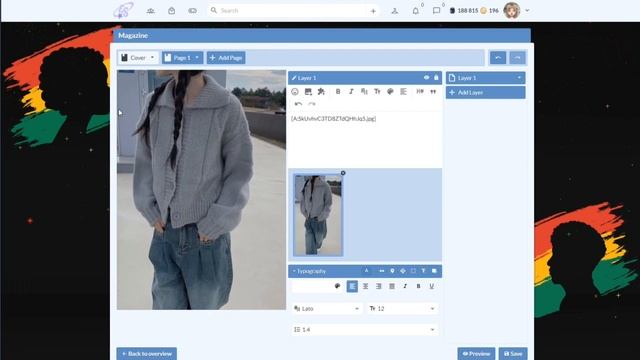
Task: Open text size icon in editor toolbar
Action: tap(377, 92)
